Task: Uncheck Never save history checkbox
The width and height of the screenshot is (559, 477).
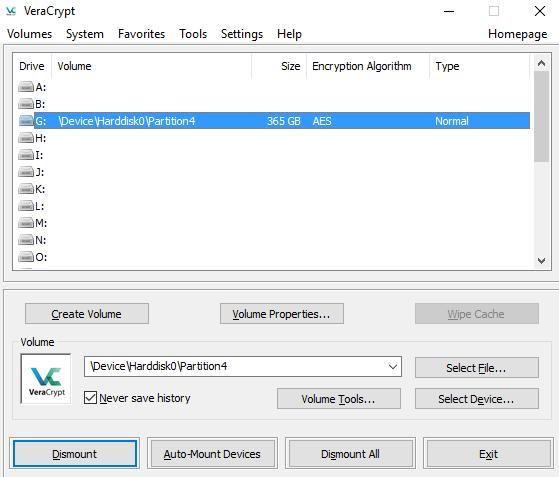Action: click(90, 398)
